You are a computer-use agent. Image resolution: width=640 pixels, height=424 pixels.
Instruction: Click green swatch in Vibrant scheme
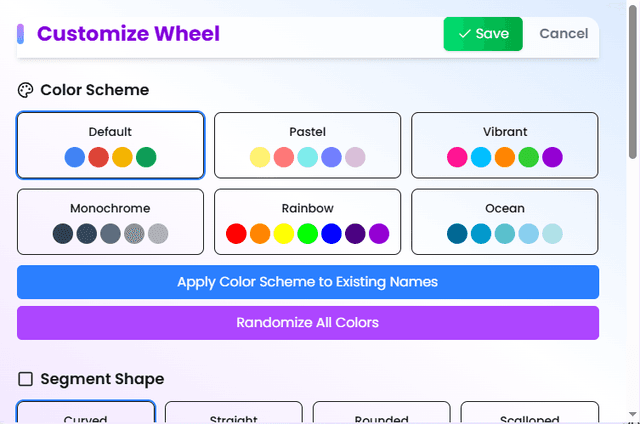(529, 157)
